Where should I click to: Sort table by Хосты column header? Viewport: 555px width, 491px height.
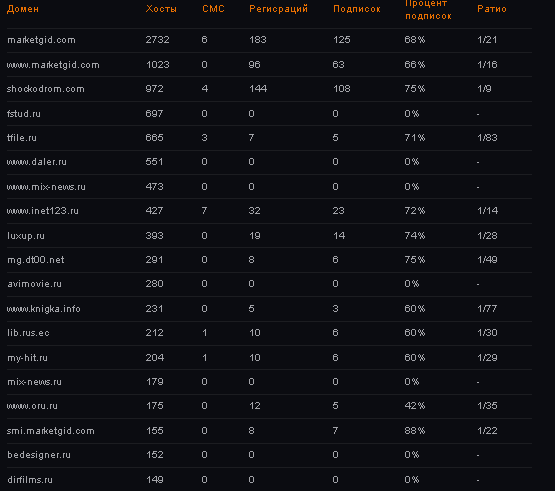point(161,9)
